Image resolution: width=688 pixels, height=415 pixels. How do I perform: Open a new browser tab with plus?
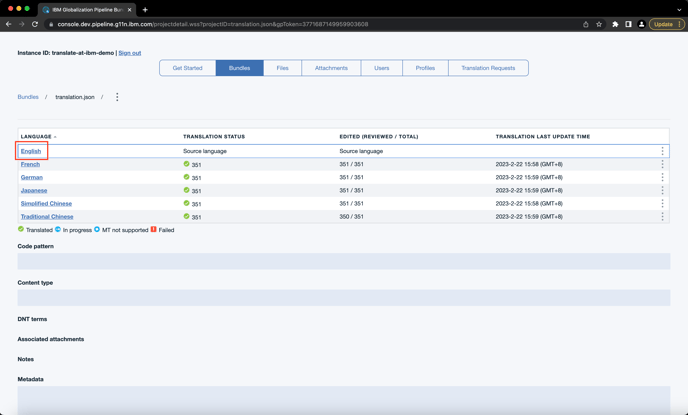(x=145, y=10)
